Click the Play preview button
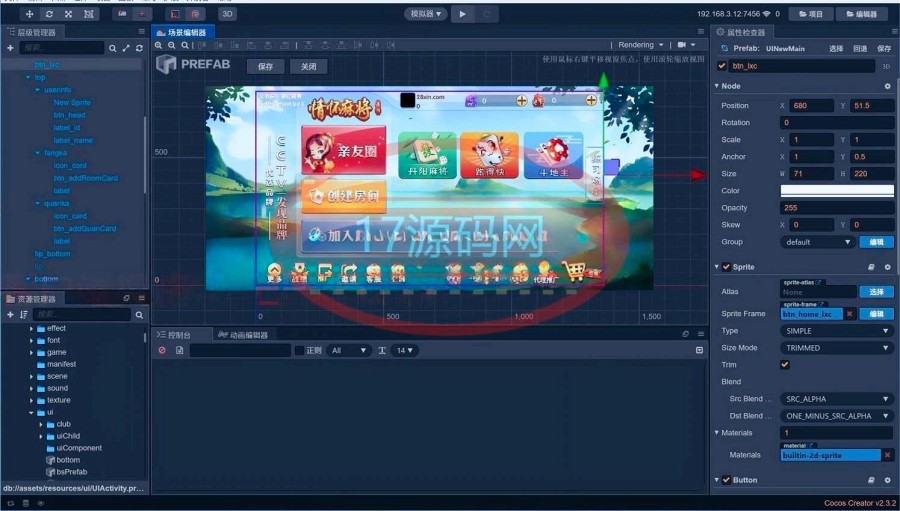The image size is (900, 511). click(x=463, y=14)
